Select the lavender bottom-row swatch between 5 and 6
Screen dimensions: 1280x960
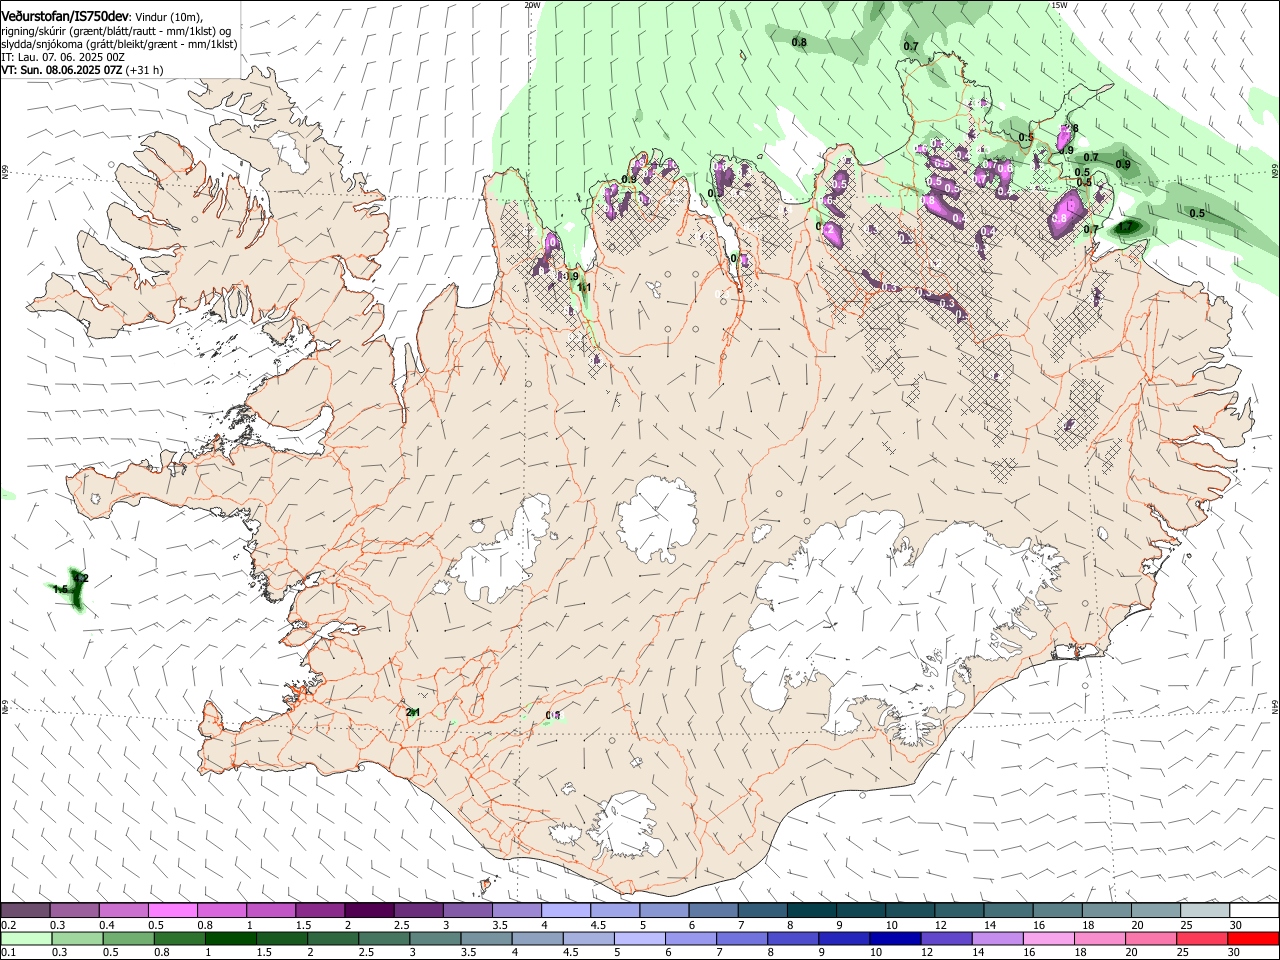pyautogui.click(x=640, y=938)
